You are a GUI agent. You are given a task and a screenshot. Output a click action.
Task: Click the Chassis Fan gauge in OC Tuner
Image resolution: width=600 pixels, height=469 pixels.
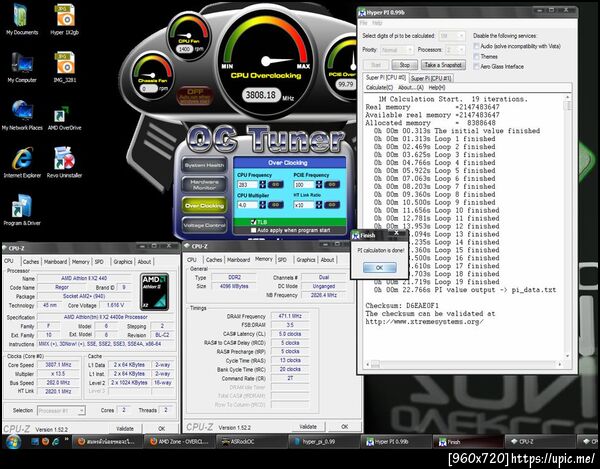tap(153, 75)
